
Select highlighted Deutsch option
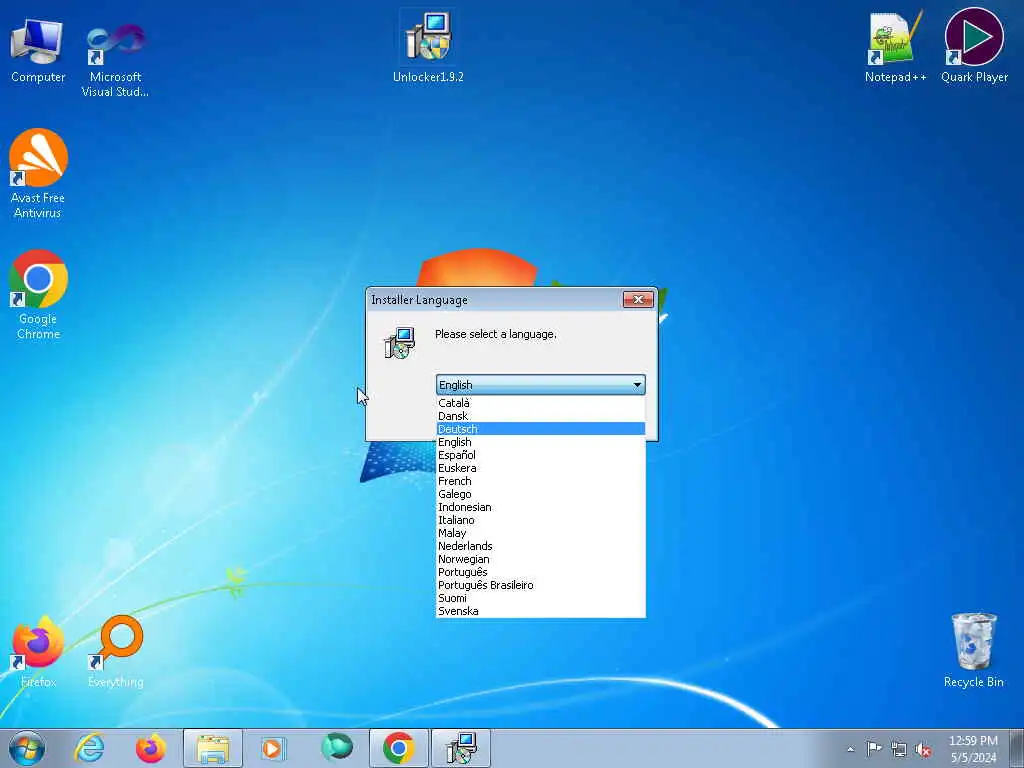click(x=541, y=429)
